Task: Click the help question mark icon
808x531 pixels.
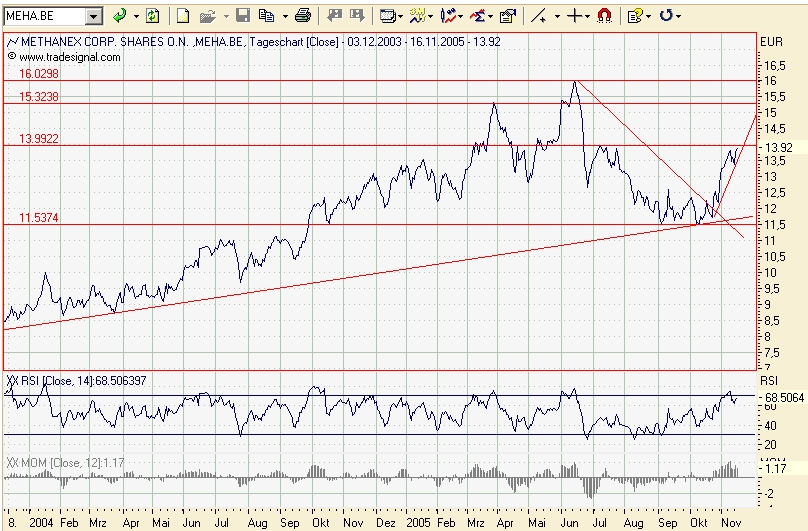Action: 635,16
